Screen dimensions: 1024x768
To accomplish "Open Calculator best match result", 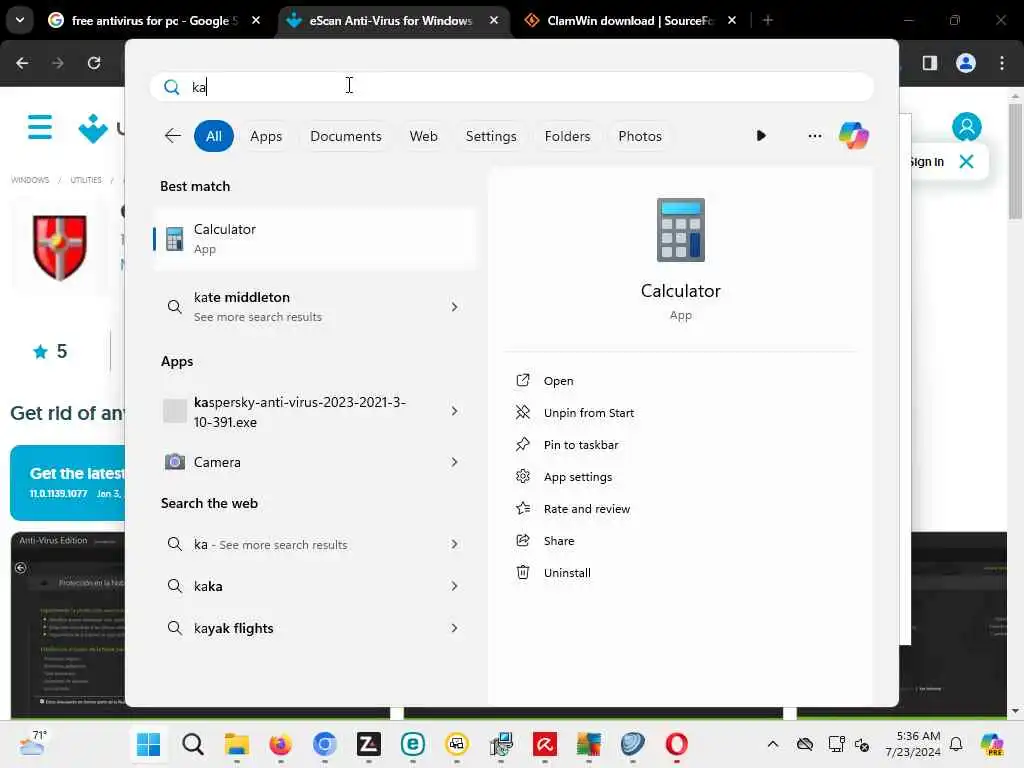I will click(315, 238).
